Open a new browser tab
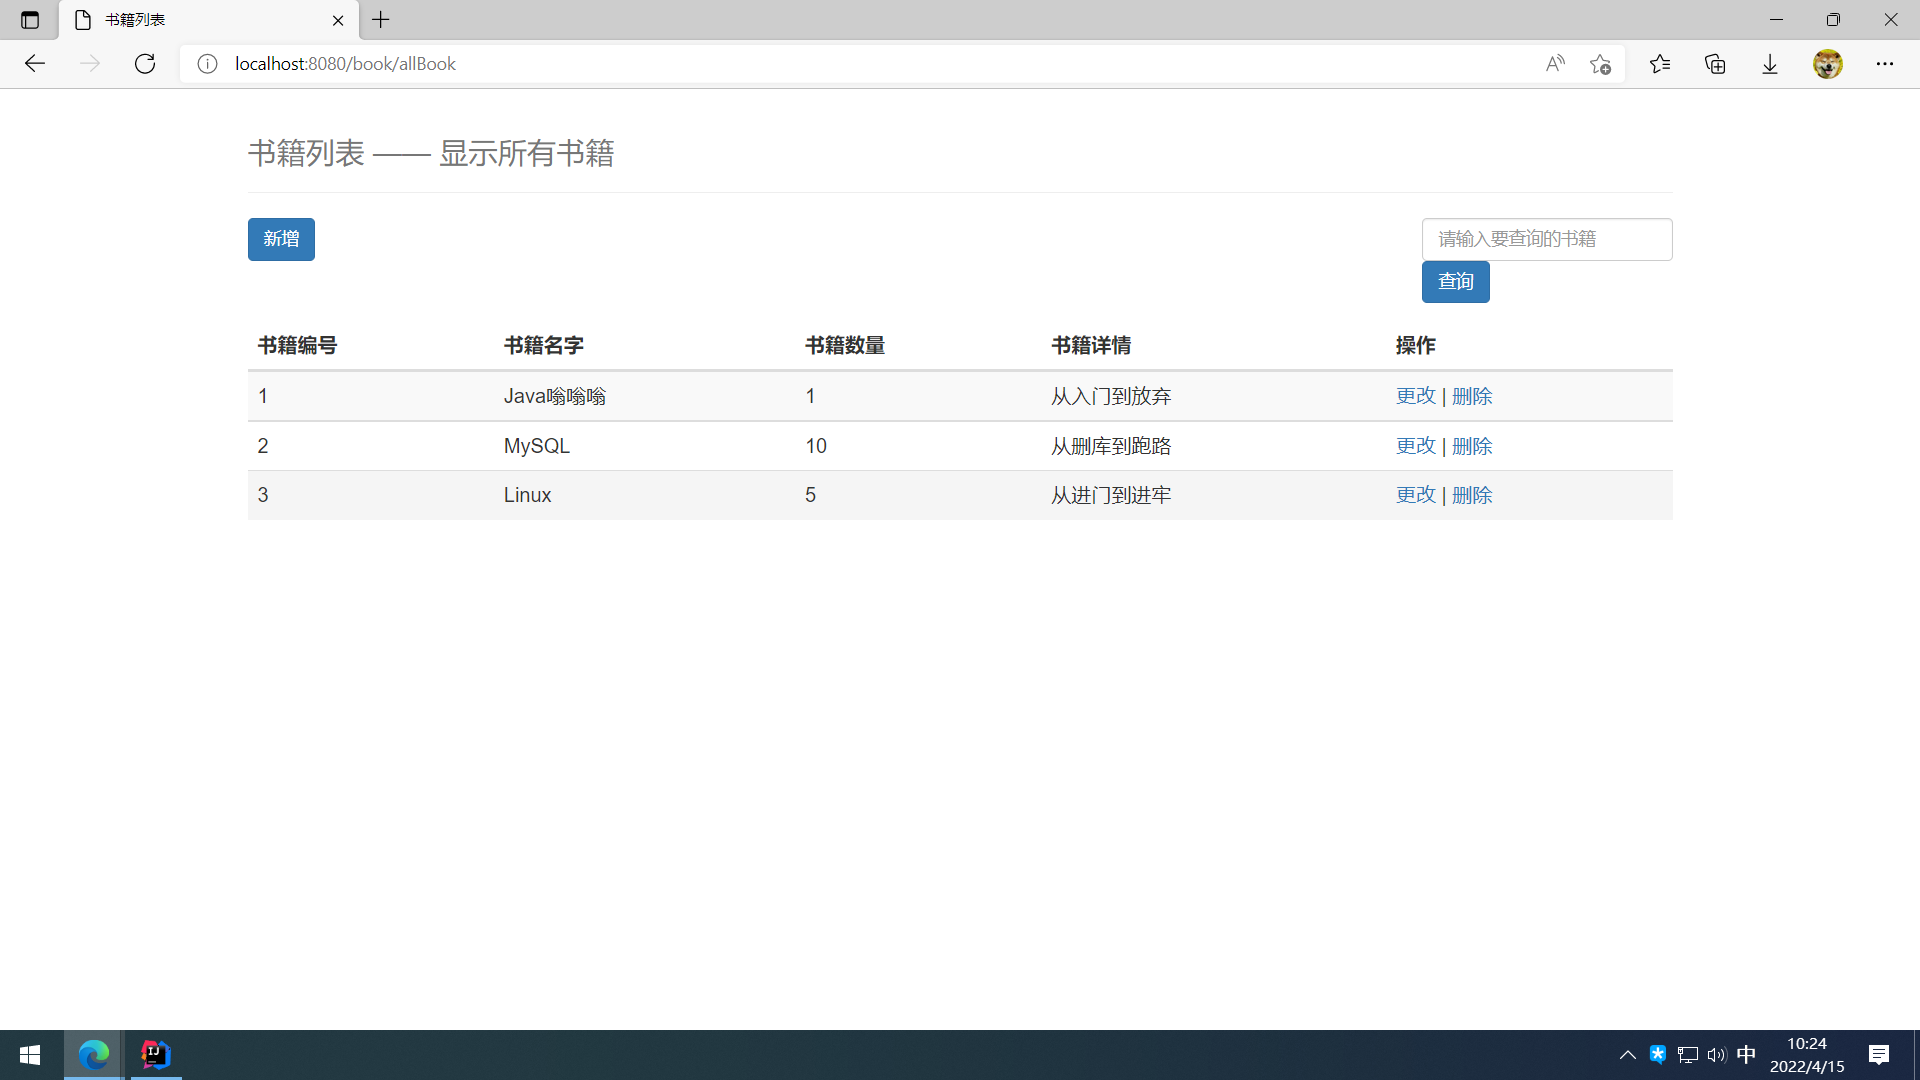This screenshot has height=1080, width=1920. [x=381, y=20]
